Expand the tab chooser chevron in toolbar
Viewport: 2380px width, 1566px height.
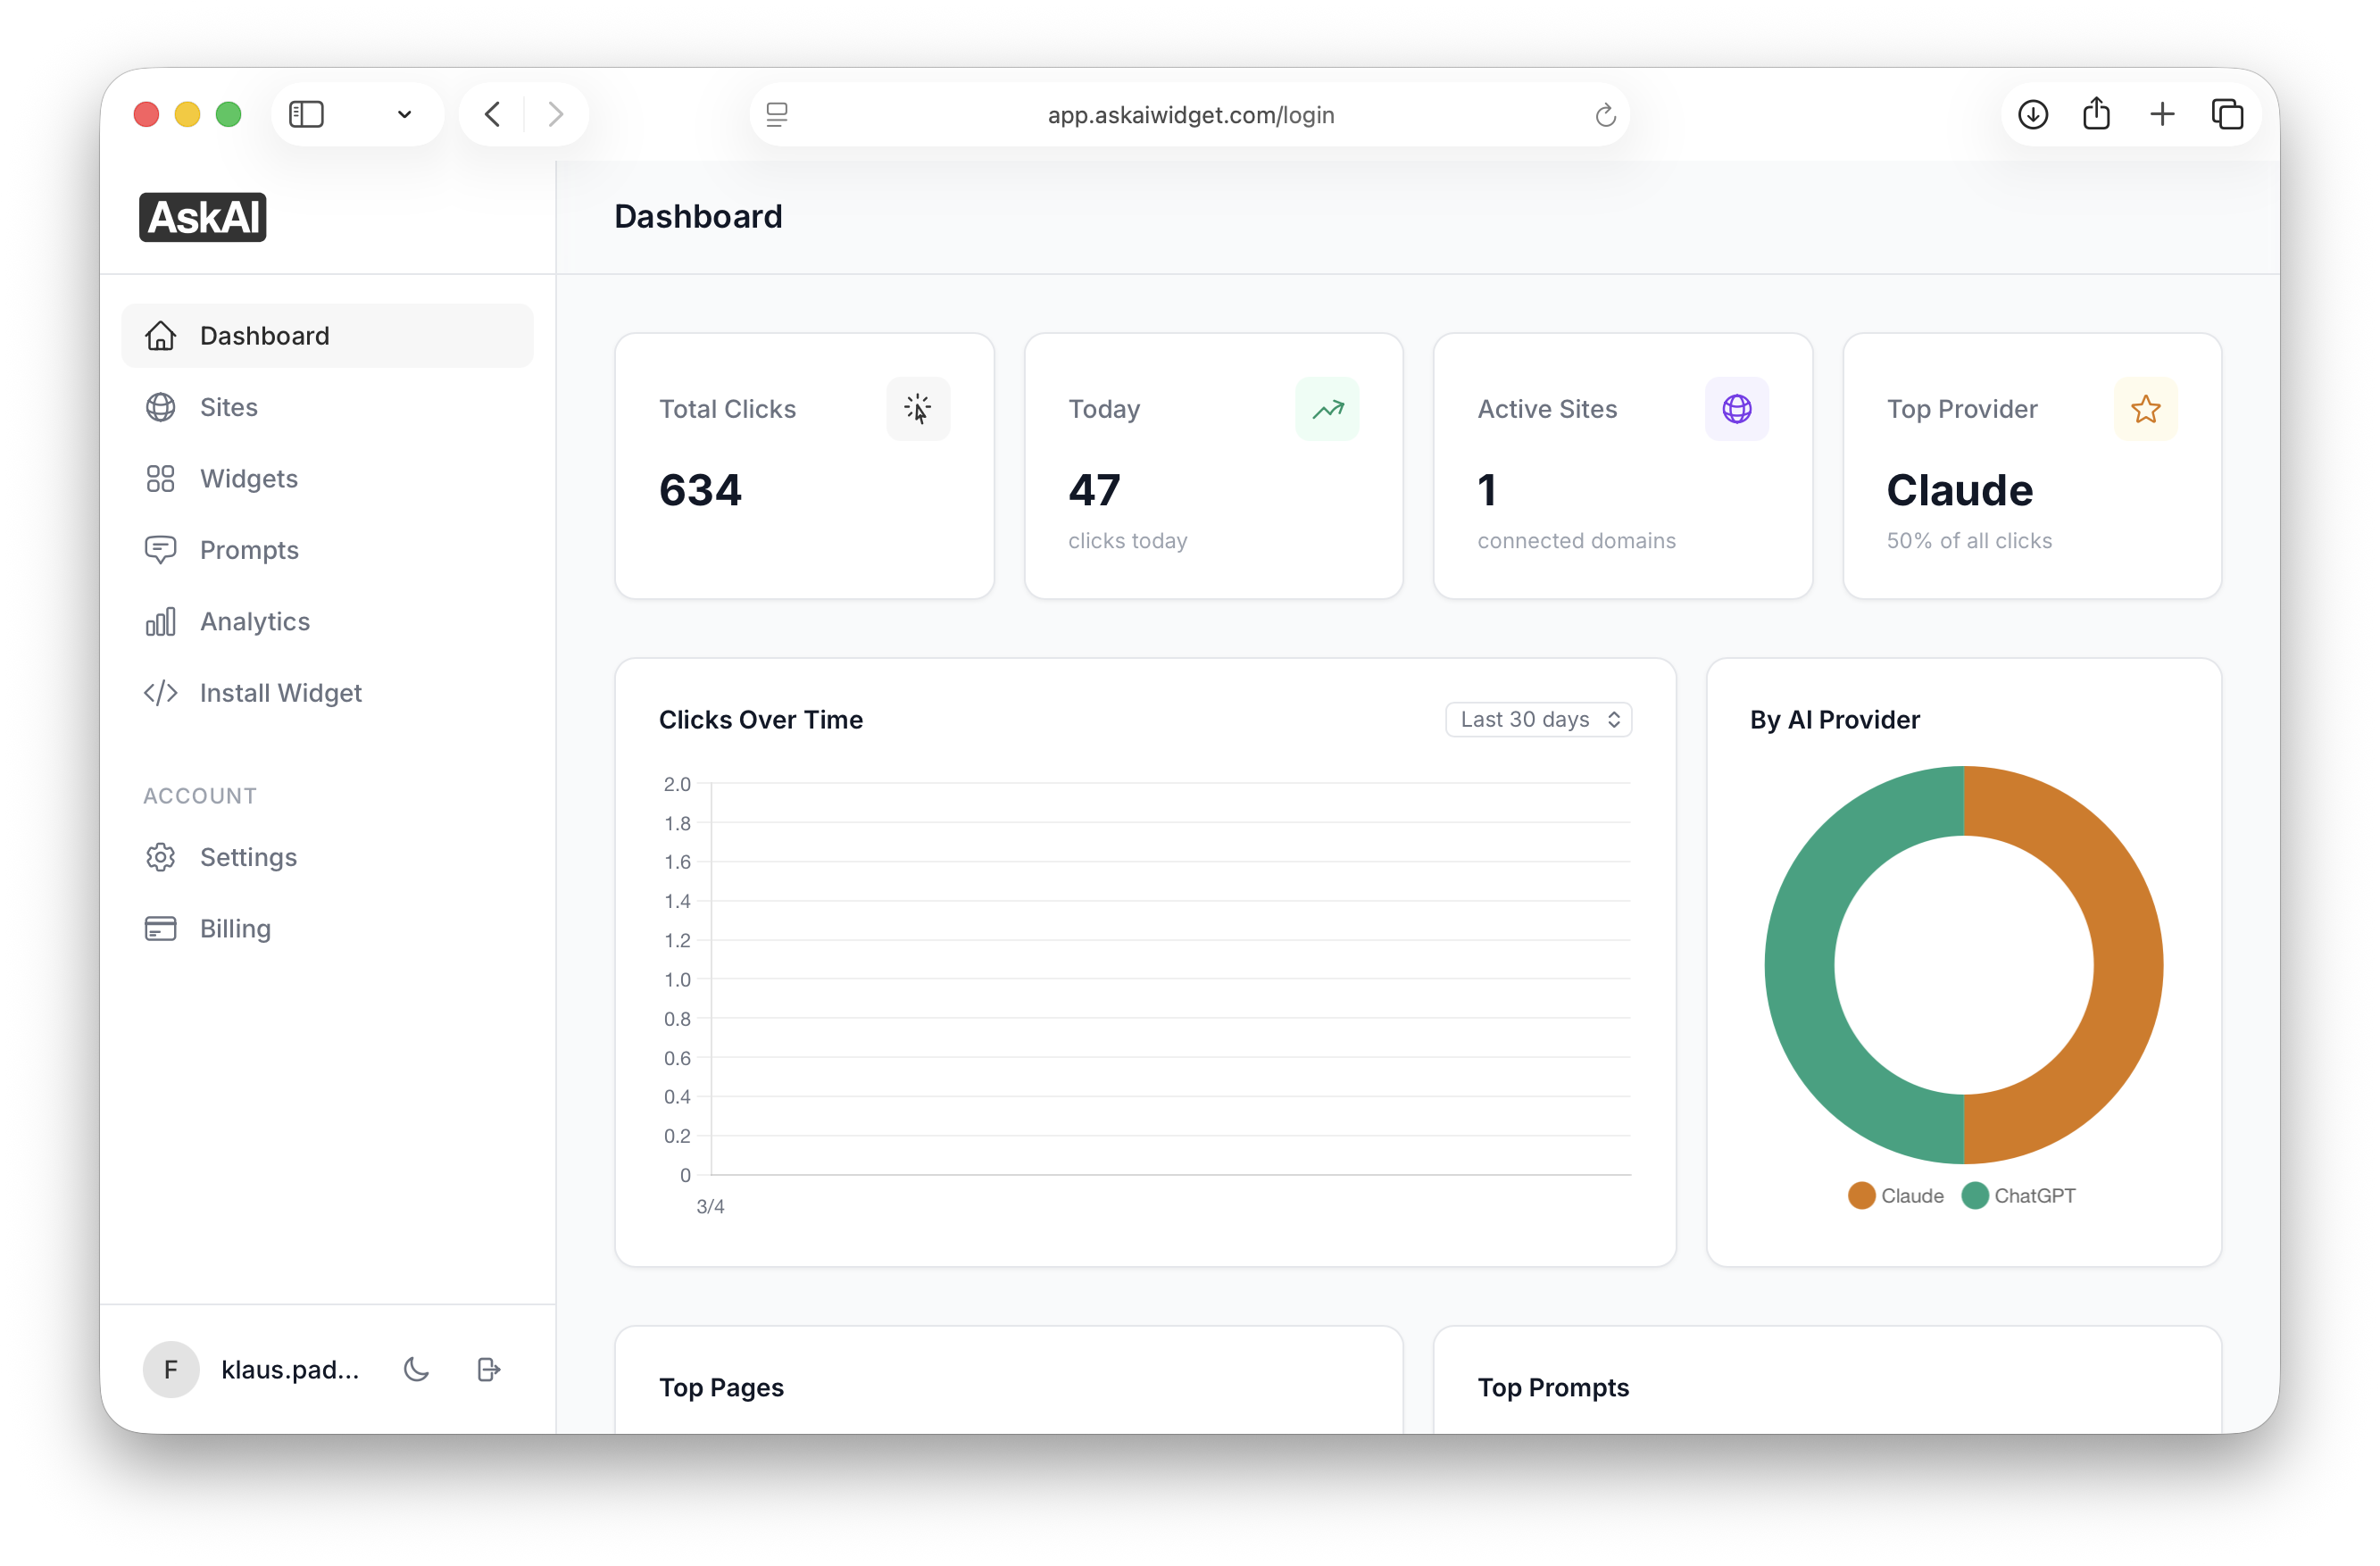(x=404, y=114)
